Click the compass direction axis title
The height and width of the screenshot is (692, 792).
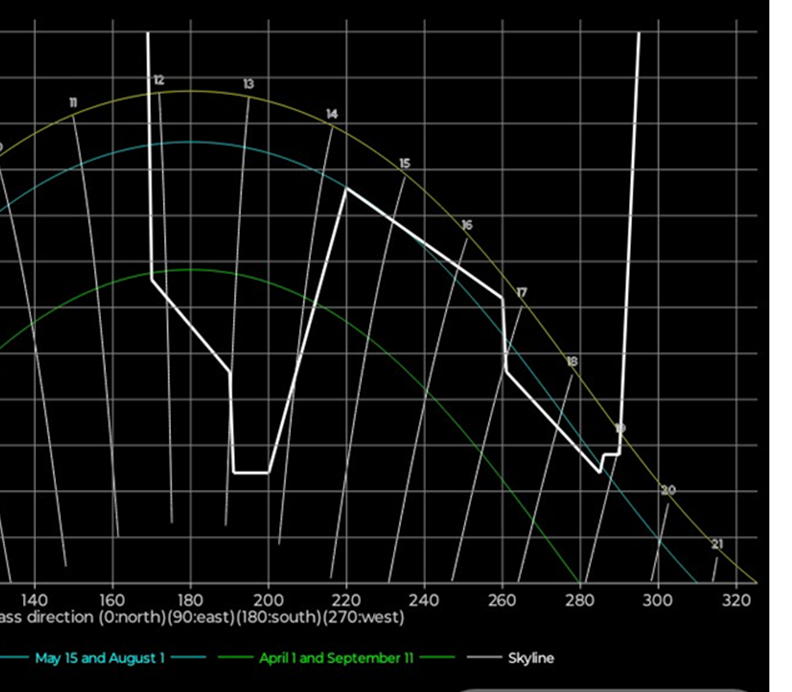[x=200, y=618]
